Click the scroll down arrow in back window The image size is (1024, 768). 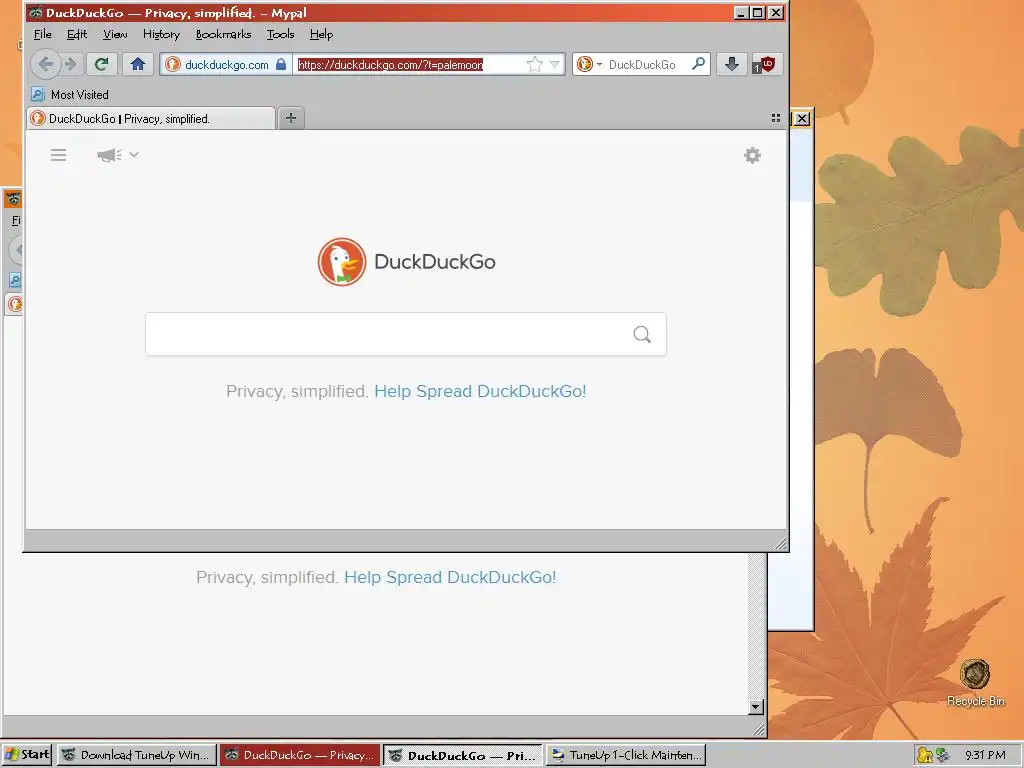click(x=756, y=707)
